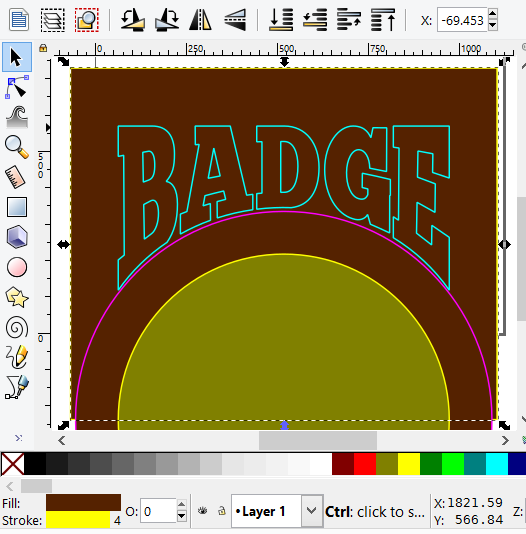Pick the lime green palette swatch
Image resolution: width=526 pixels, height=534 pixels.
(x=453, y=464)
